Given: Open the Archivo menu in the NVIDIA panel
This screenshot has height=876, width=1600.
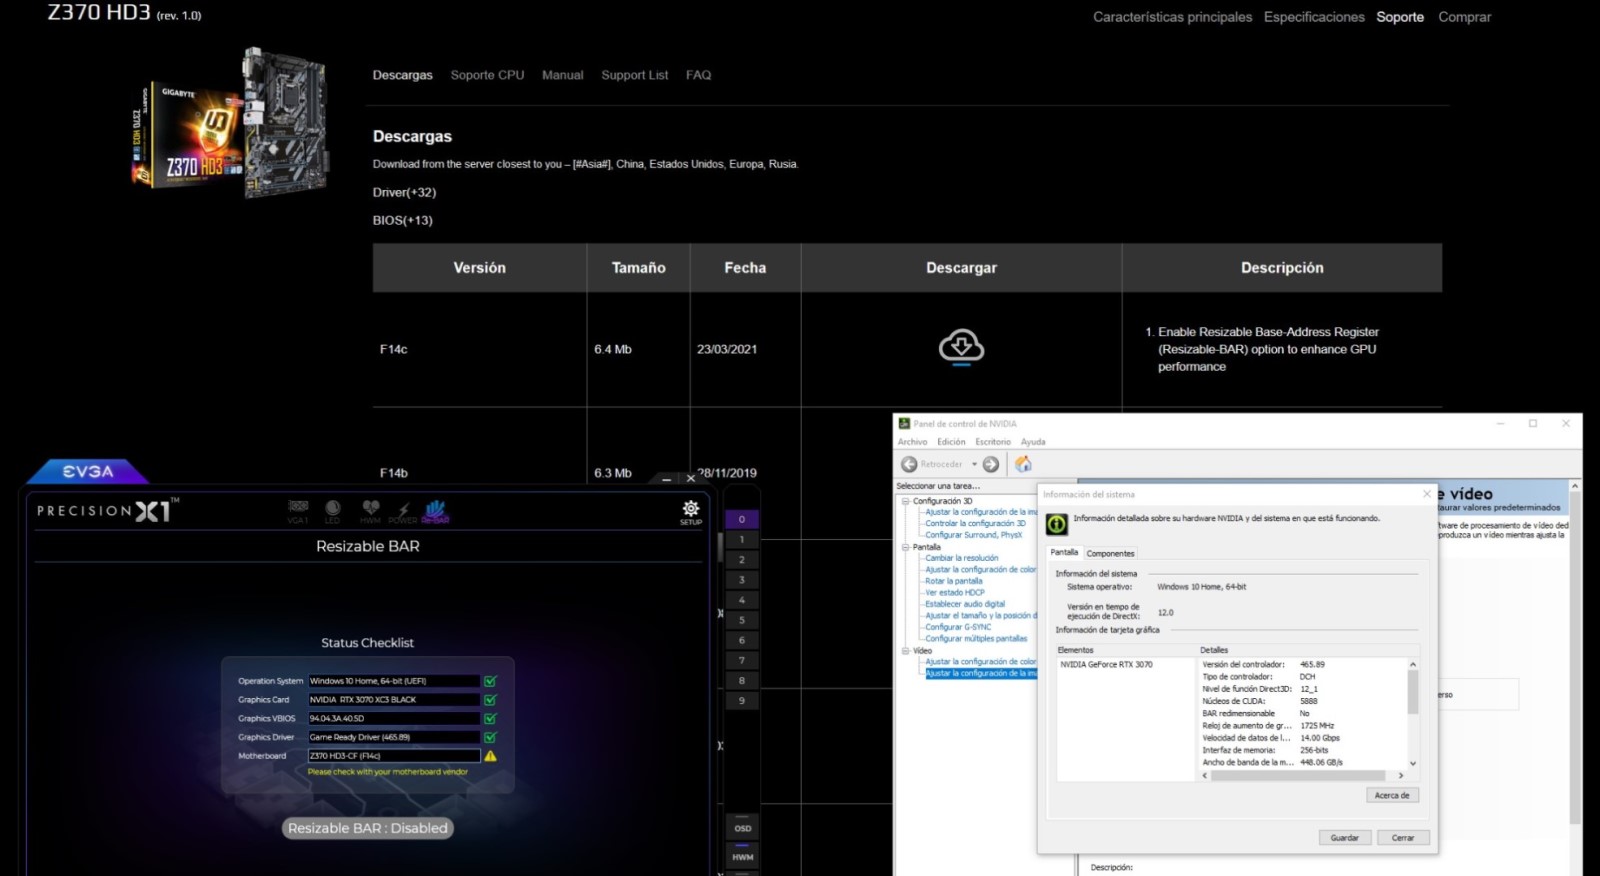Looking at the screenshot, I should click(912, 442).
